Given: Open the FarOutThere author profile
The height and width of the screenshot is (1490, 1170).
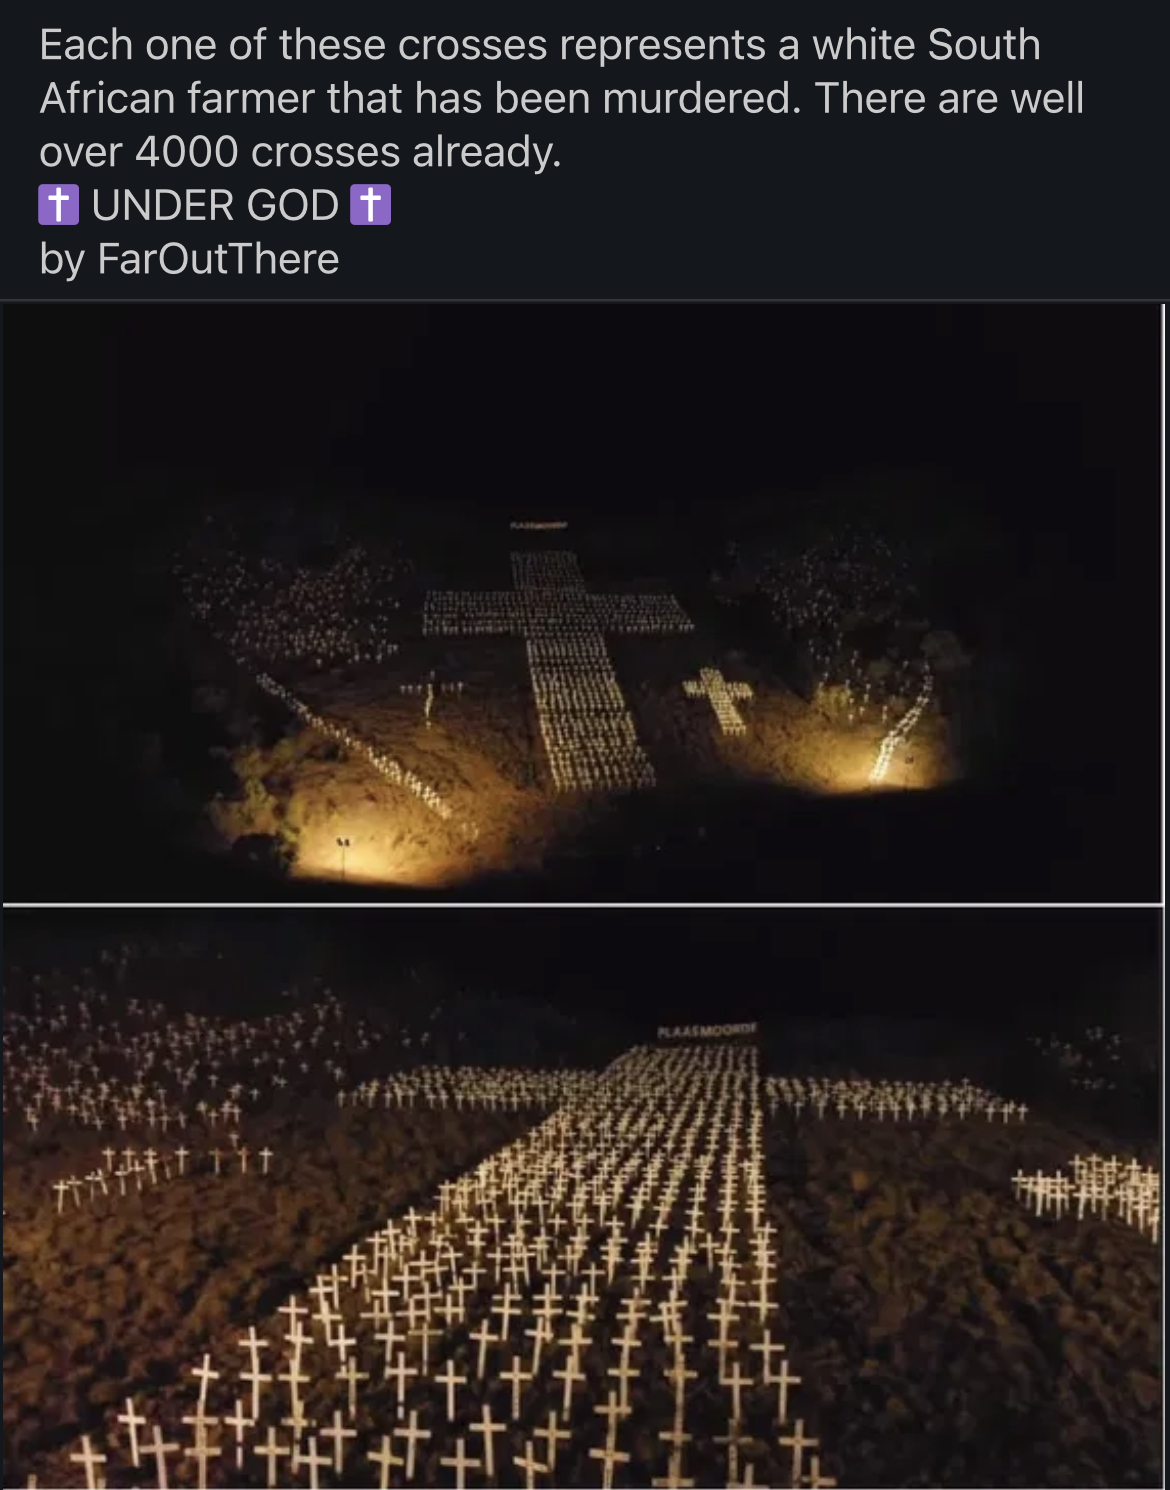Looking at the screenshot, I should pyautogui.click(x=218, y=259).
